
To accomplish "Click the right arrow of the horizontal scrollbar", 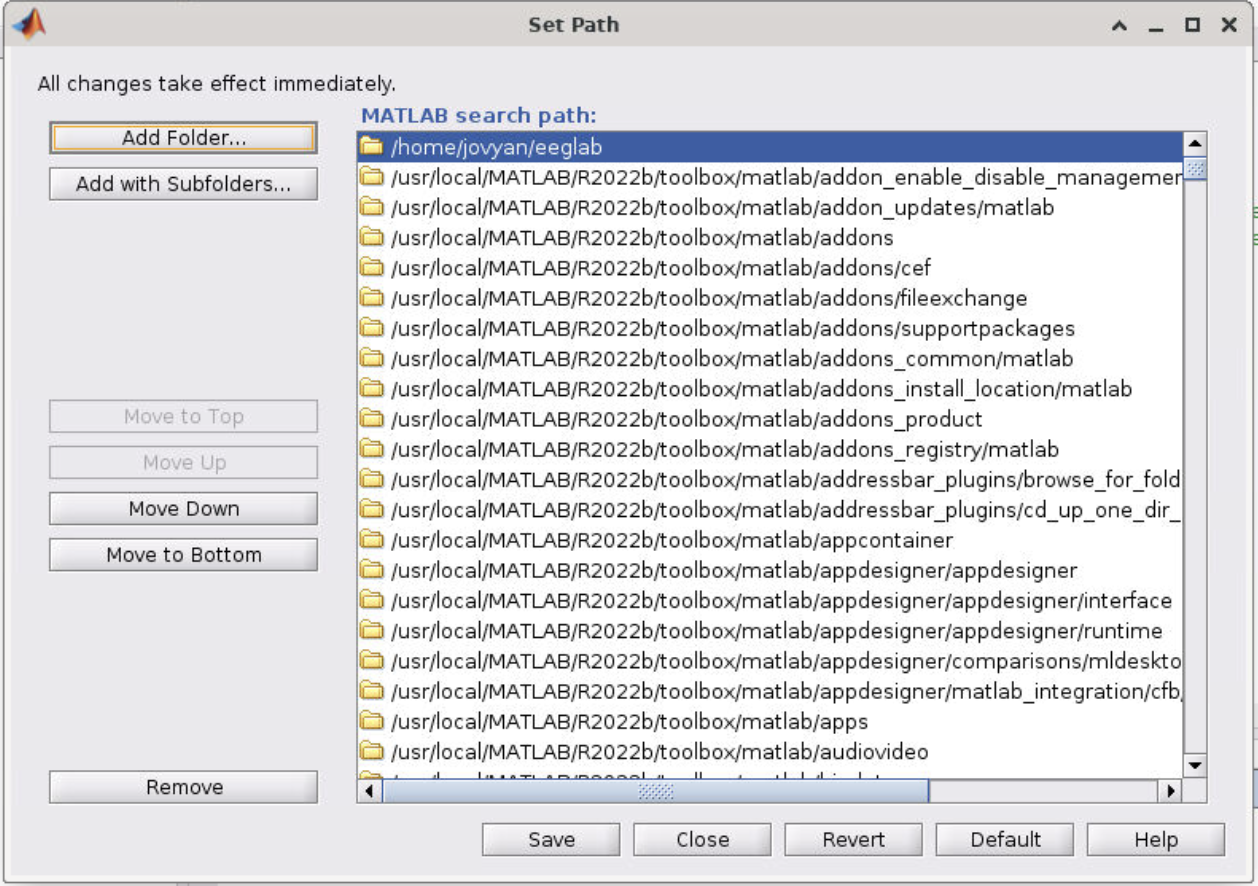I will [1170, 792].
